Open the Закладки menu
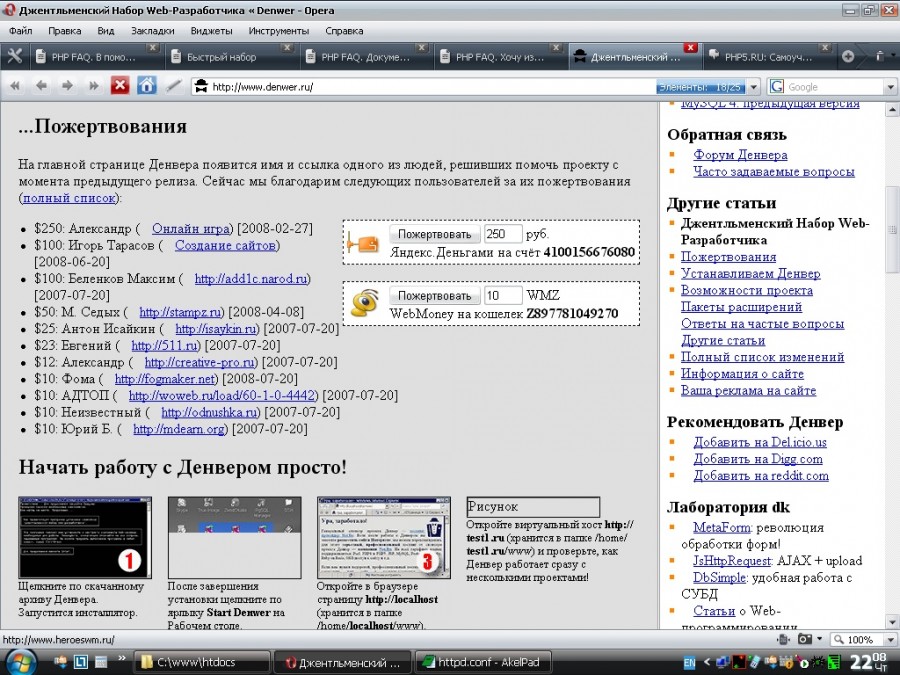The width and height of the screenshot is (900, 675). [x=153, y=31]
